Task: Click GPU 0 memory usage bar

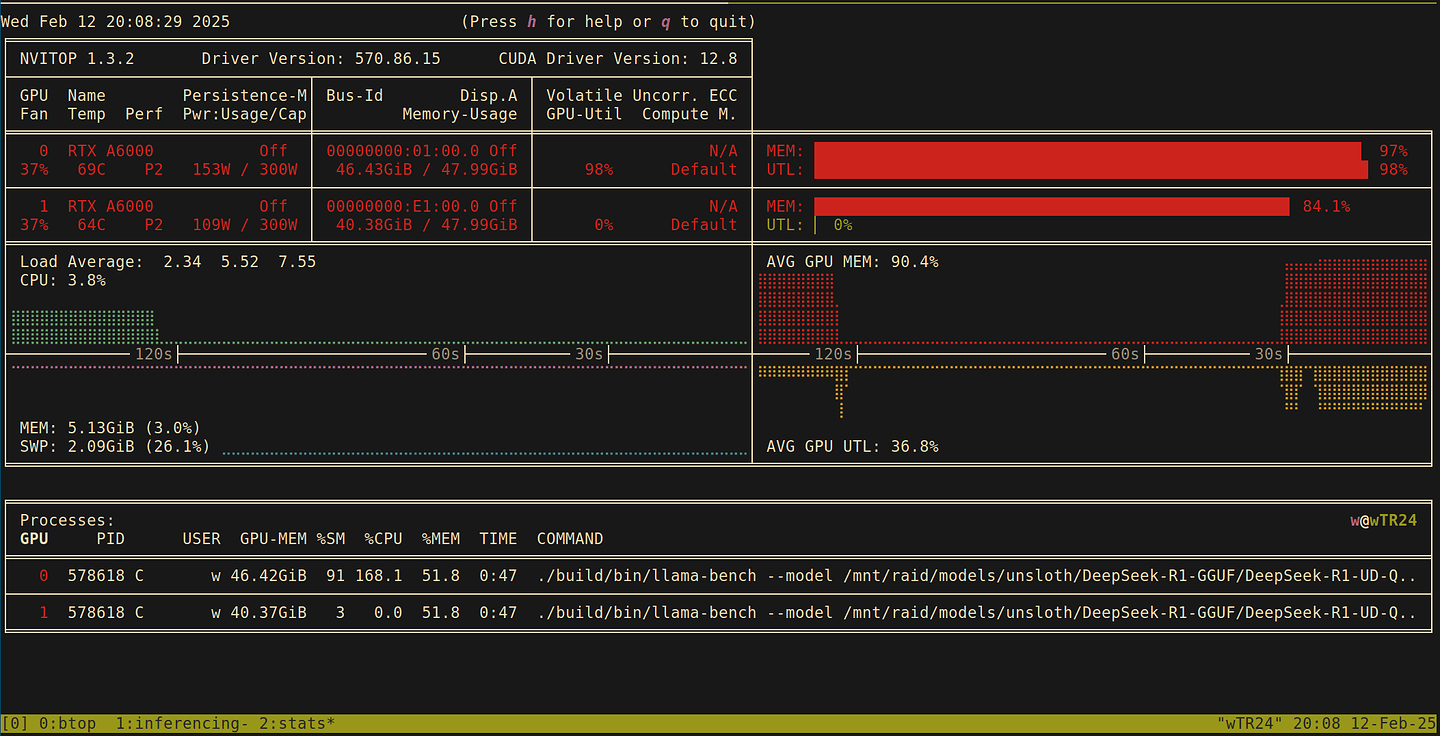Action: [1087, 151]
